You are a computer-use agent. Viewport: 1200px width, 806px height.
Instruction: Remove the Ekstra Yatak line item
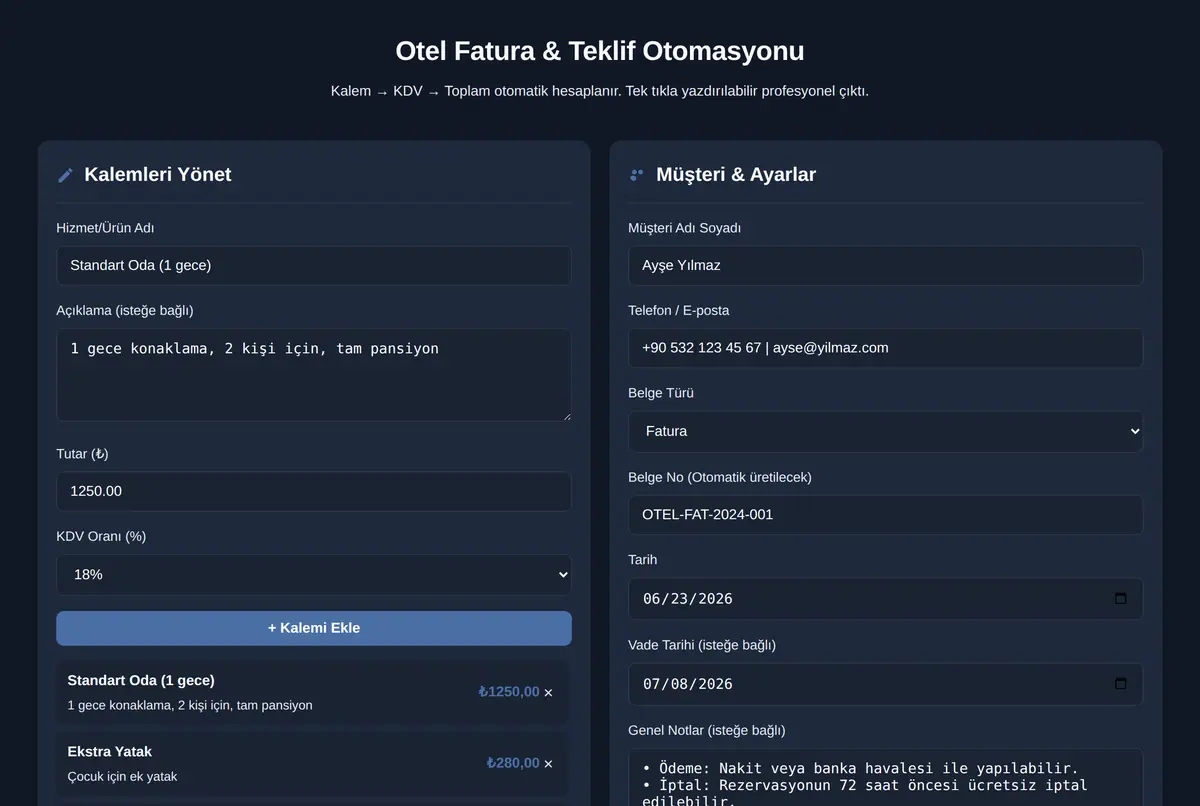548,763
